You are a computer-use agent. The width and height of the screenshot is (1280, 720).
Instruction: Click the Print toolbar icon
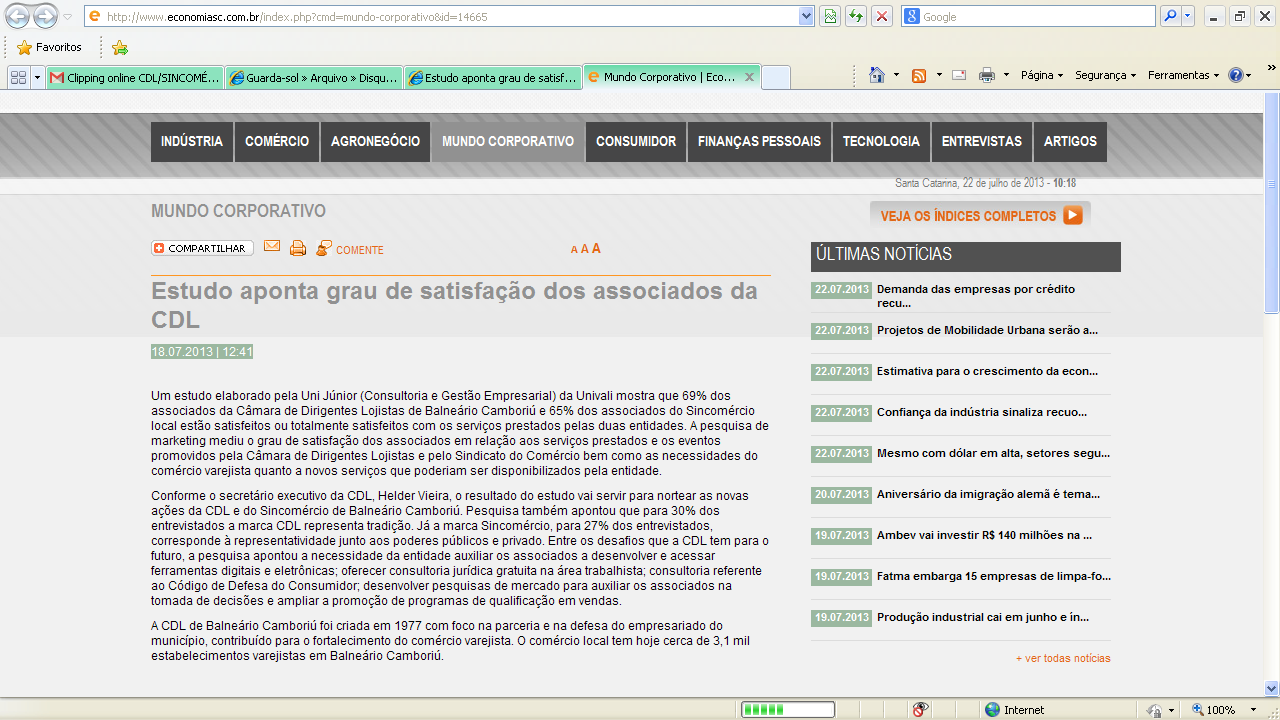987,75
